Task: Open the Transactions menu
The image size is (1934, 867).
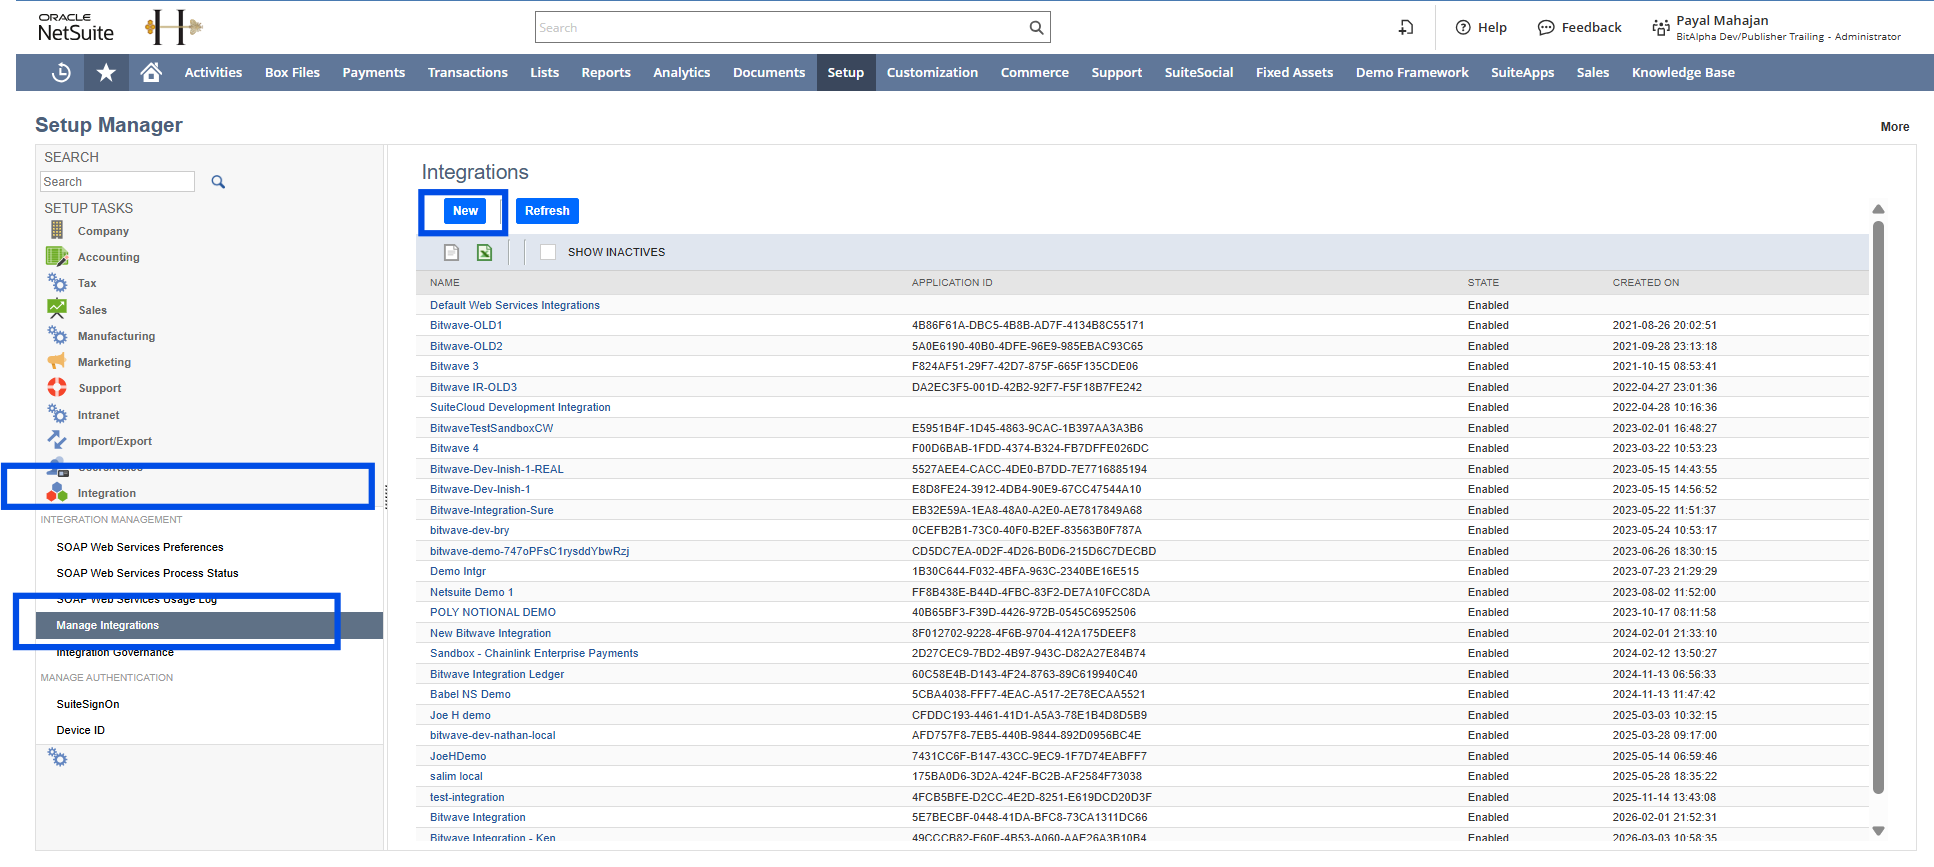Action: coord(468,72)
